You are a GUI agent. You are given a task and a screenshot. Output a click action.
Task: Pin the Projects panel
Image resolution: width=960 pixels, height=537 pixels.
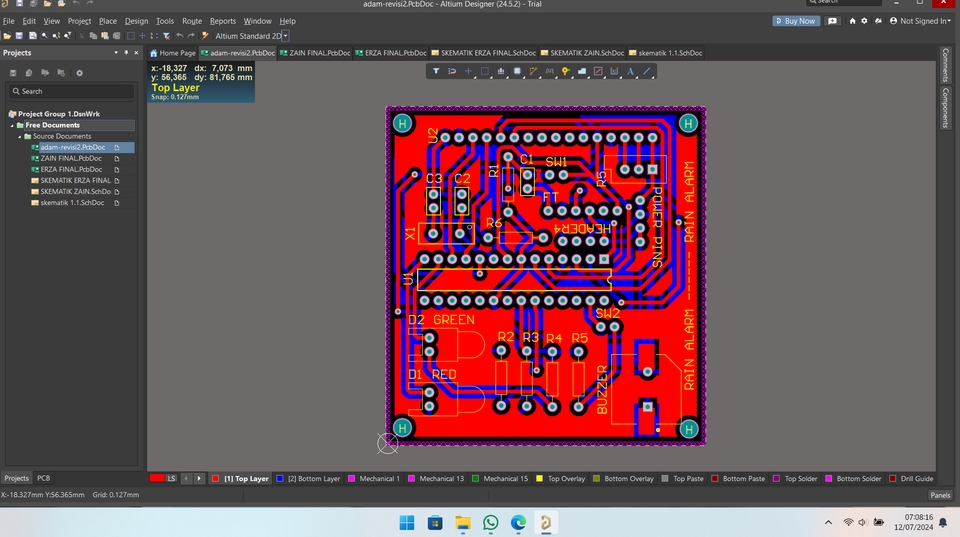[x=126, y=53]
